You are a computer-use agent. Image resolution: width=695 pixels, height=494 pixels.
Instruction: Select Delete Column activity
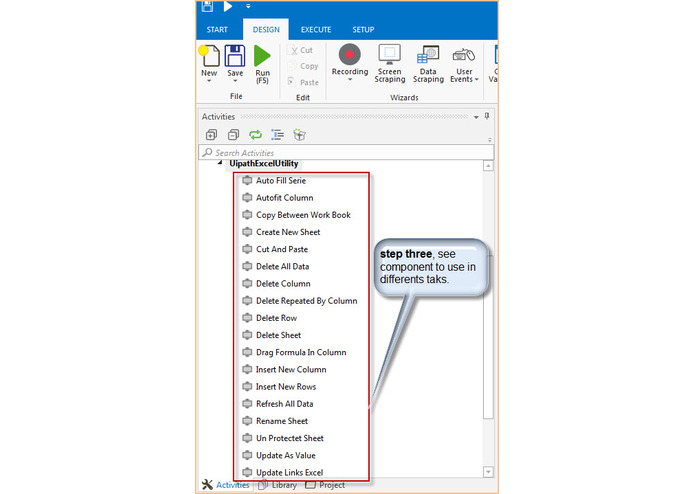pyautogui.click(x=276, y=284)
